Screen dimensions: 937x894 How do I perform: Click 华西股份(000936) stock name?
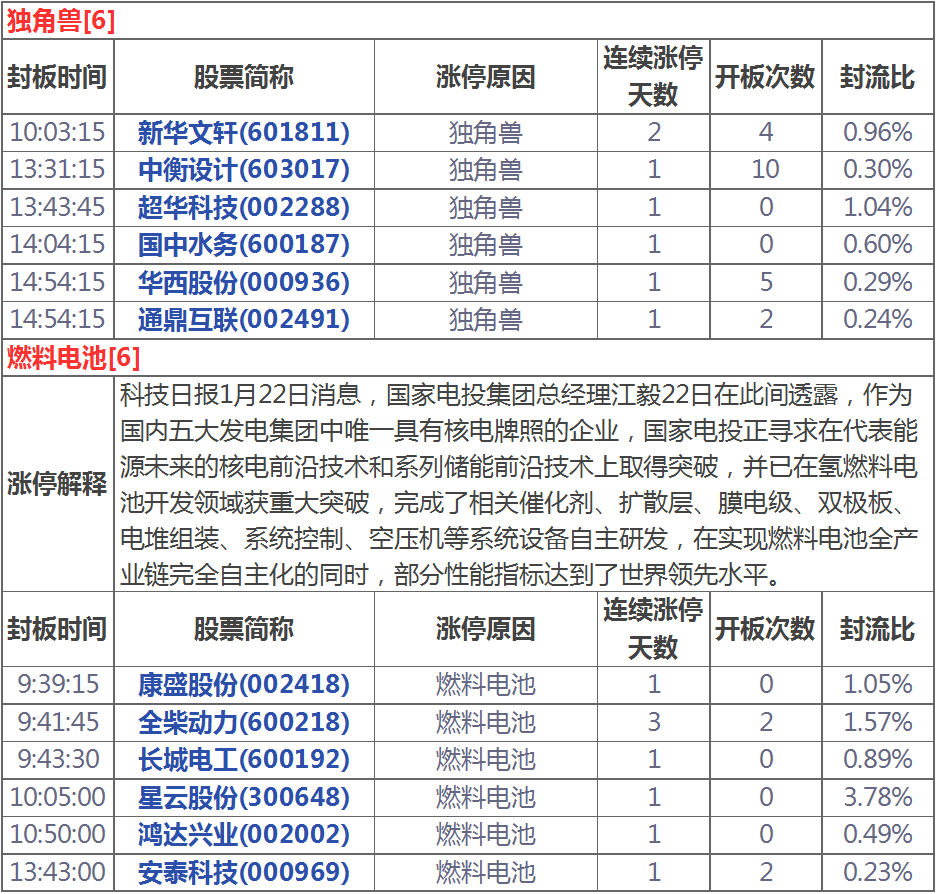244,283
